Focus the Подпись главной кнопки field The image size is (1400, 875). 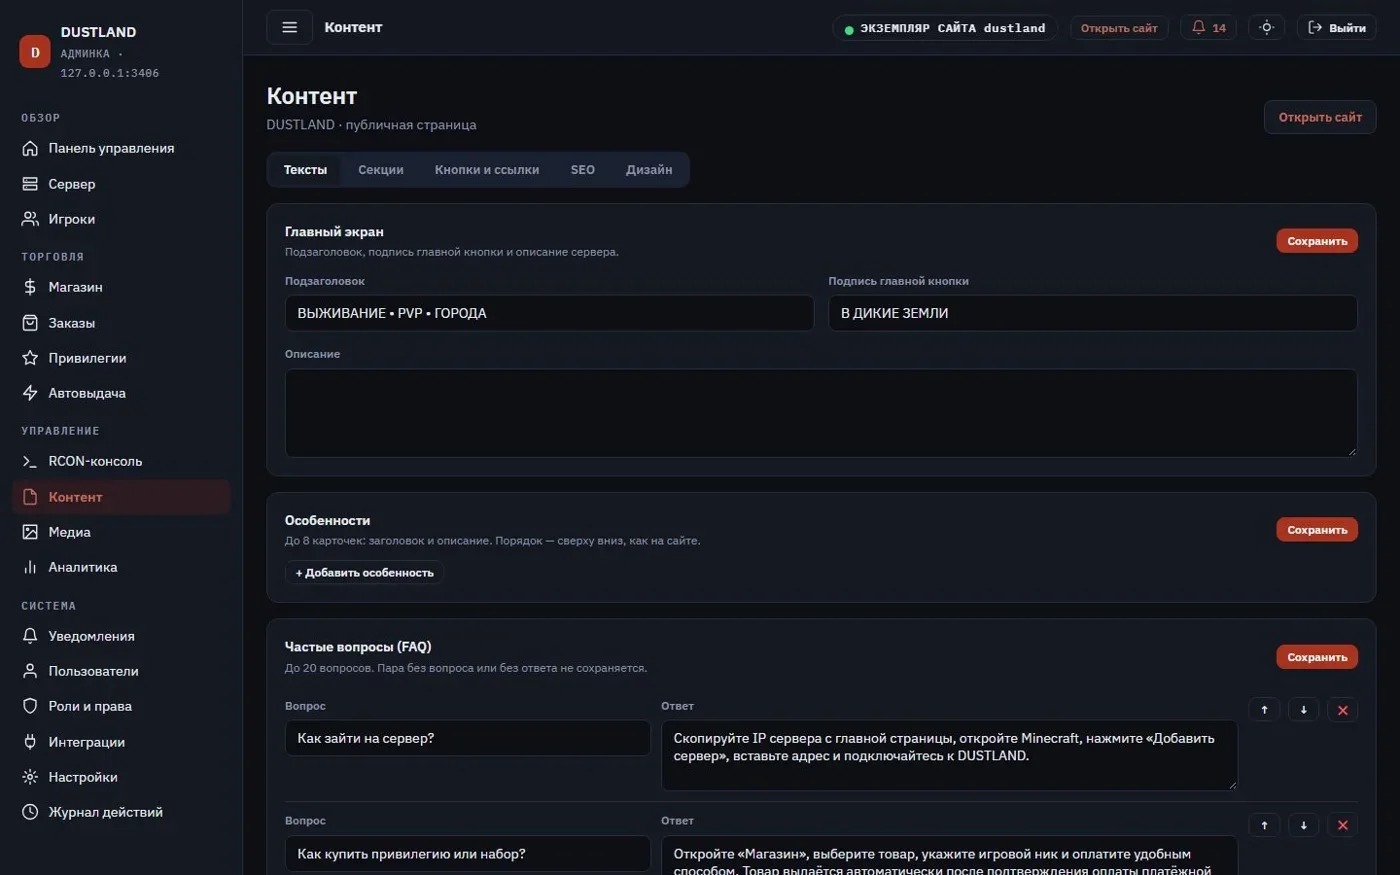(x=1093, y=313)
